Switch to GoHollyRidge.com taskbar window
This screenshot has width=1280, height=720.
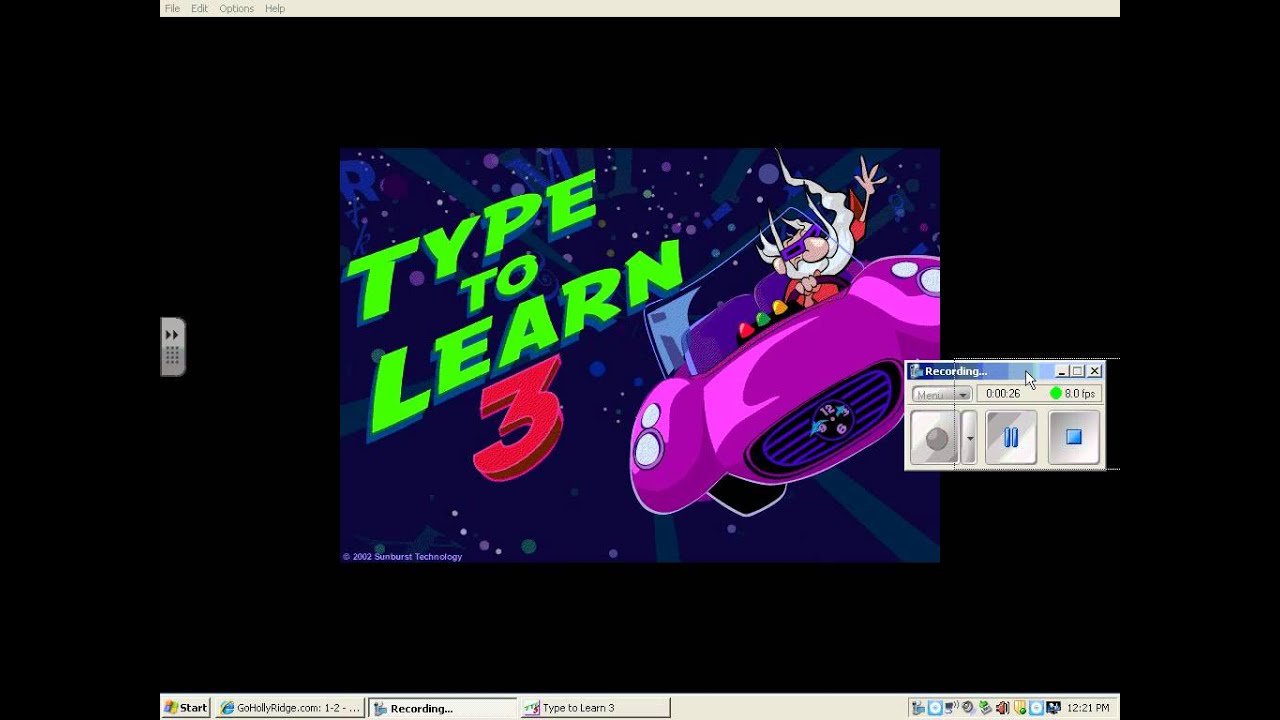[x=290, y=708]
